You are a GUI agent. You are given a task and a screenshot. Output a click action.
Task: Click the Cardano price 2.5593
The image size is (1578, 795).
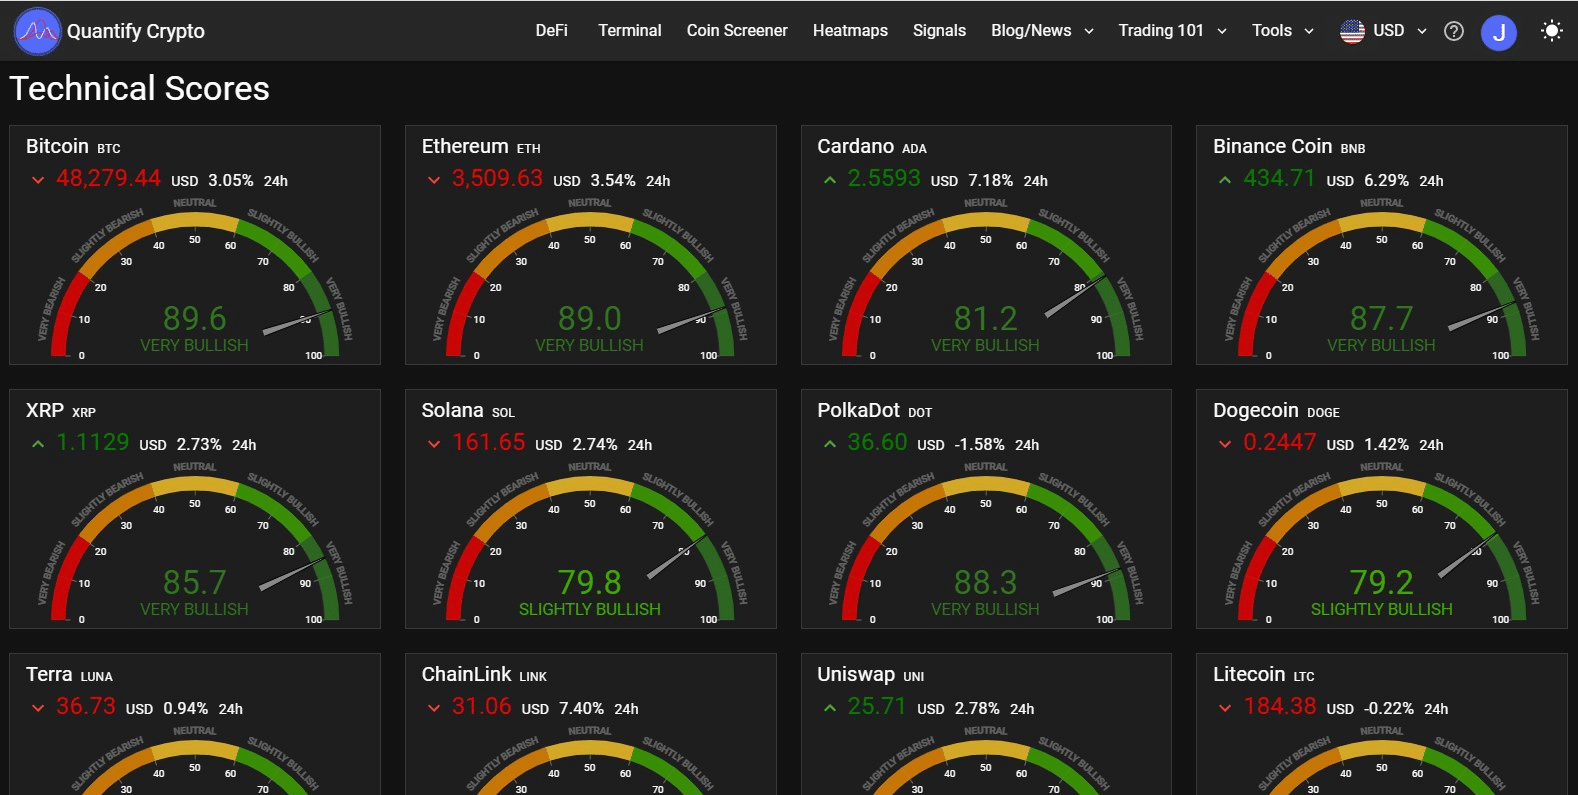click(x=884, y=178)
